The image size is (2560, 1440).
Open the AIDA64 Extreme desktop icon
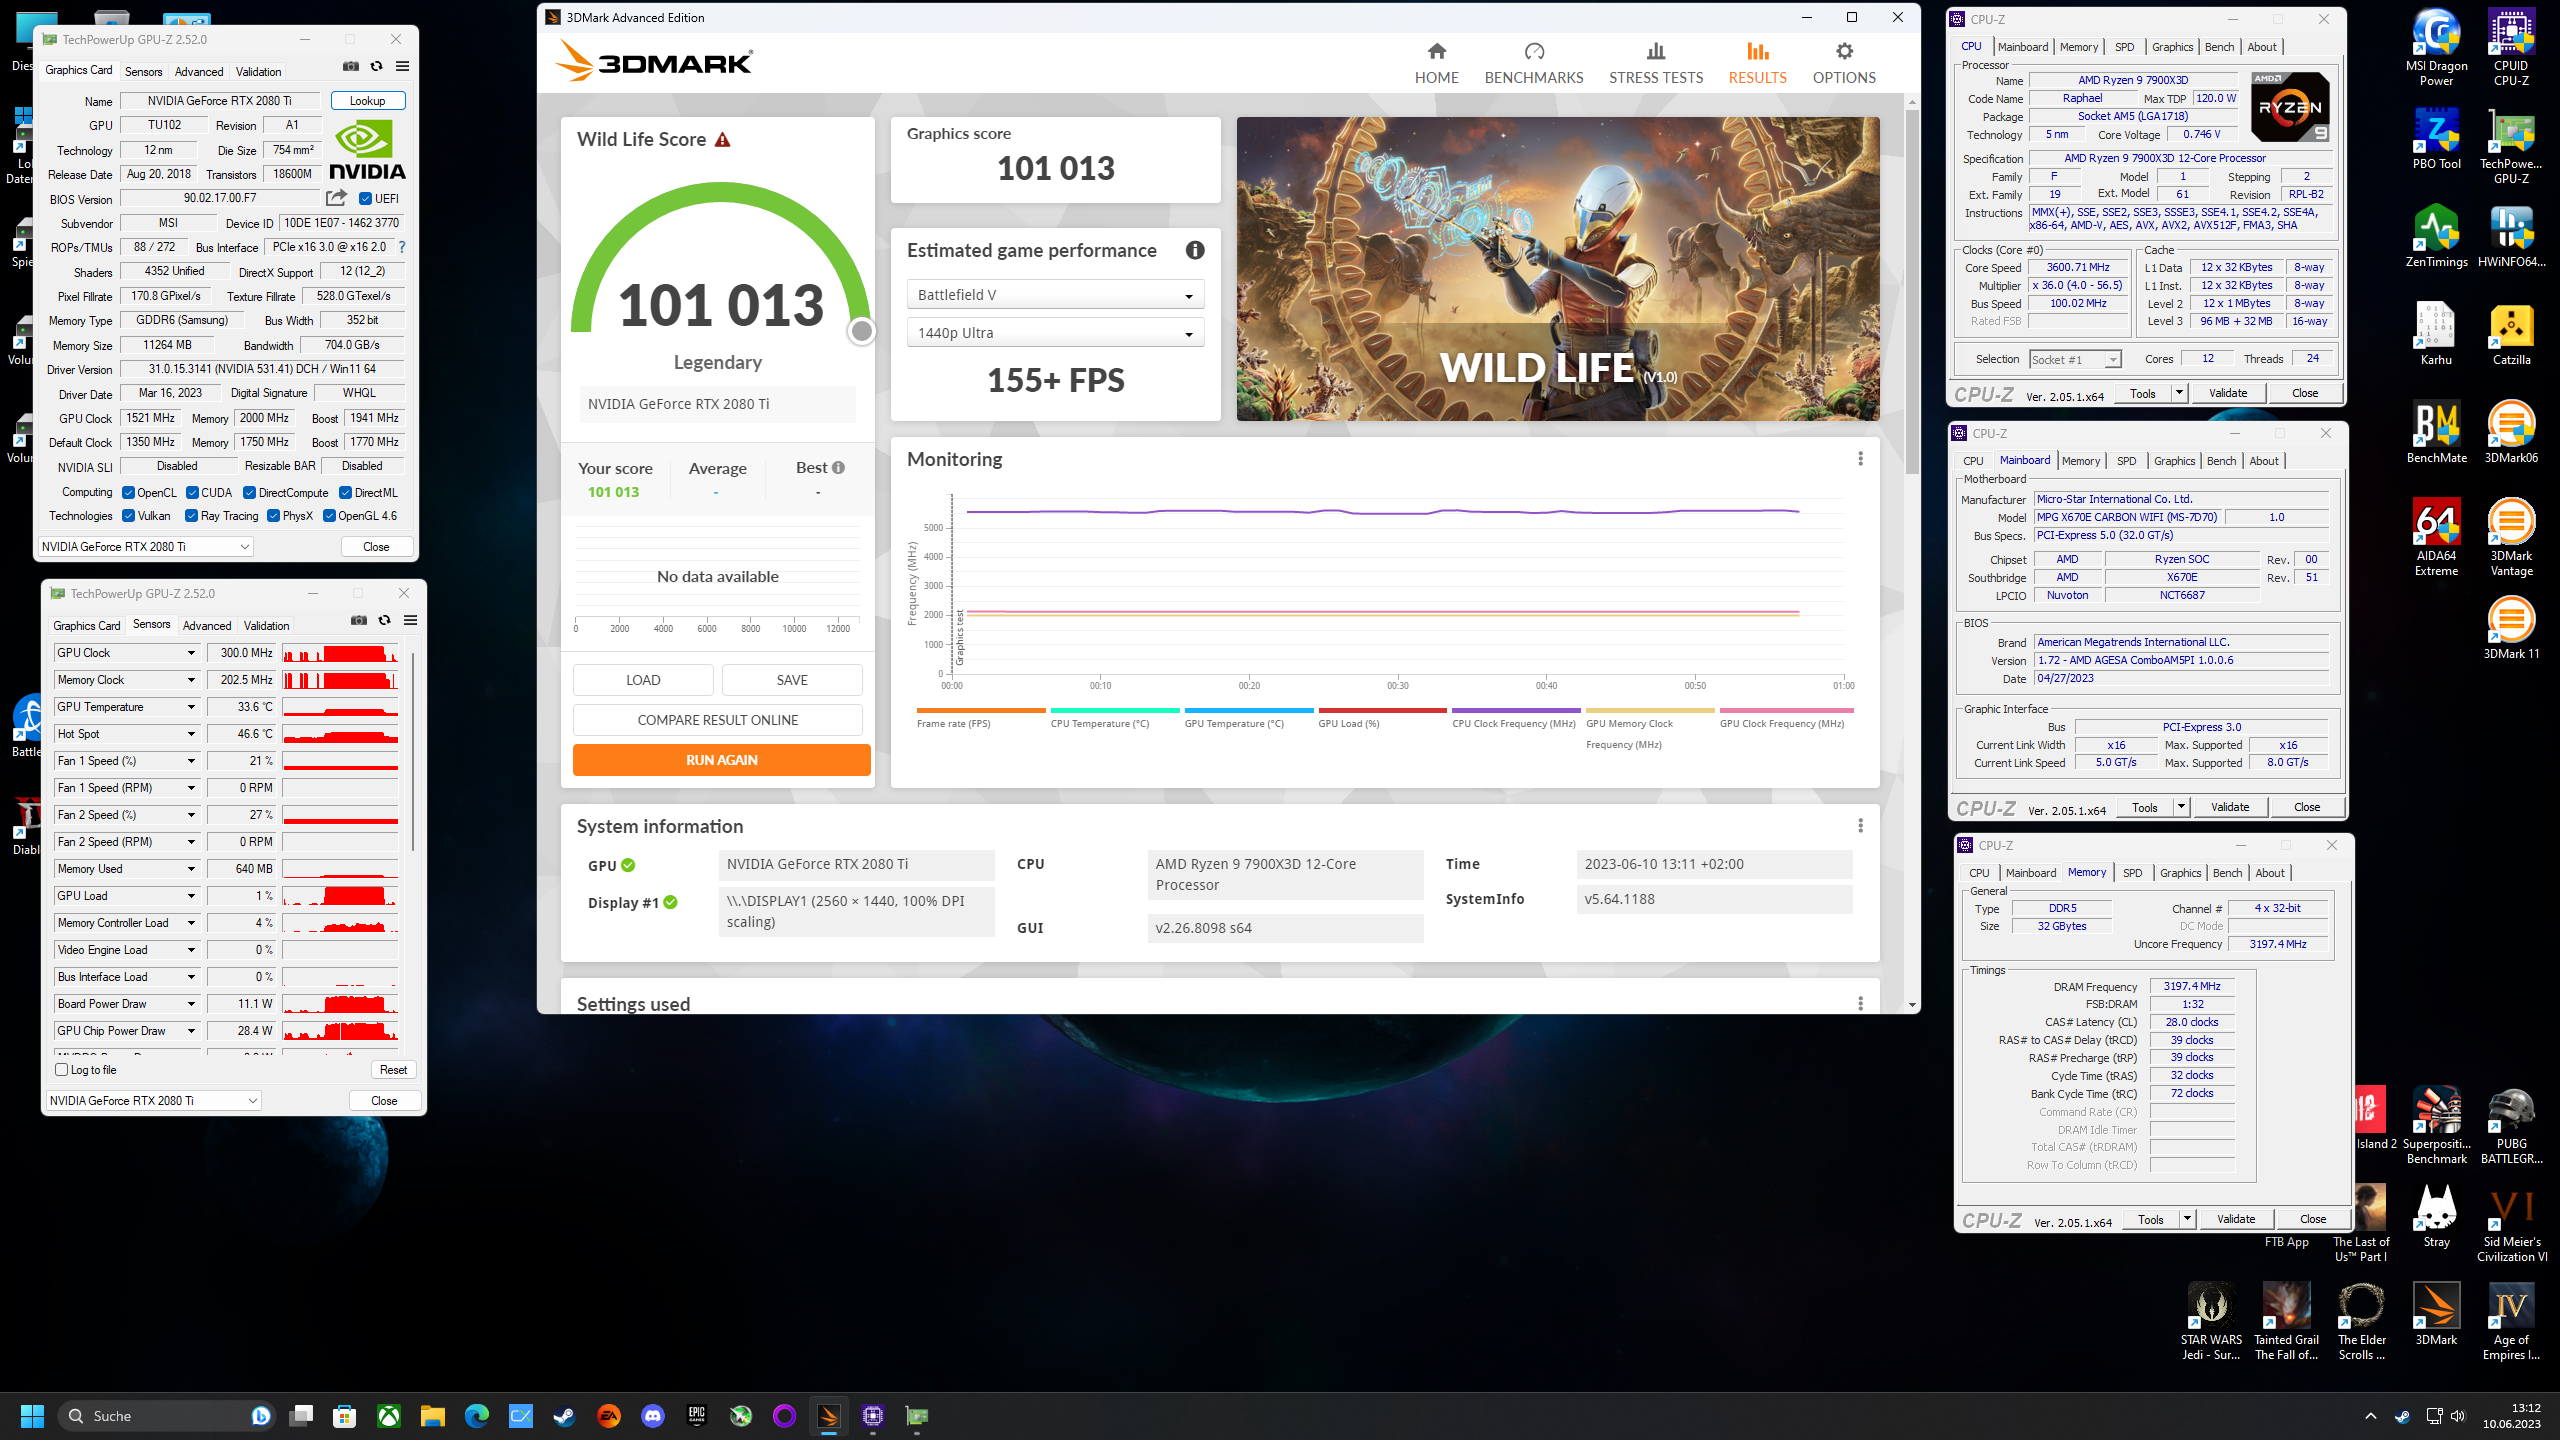(x=2436, y=537)
